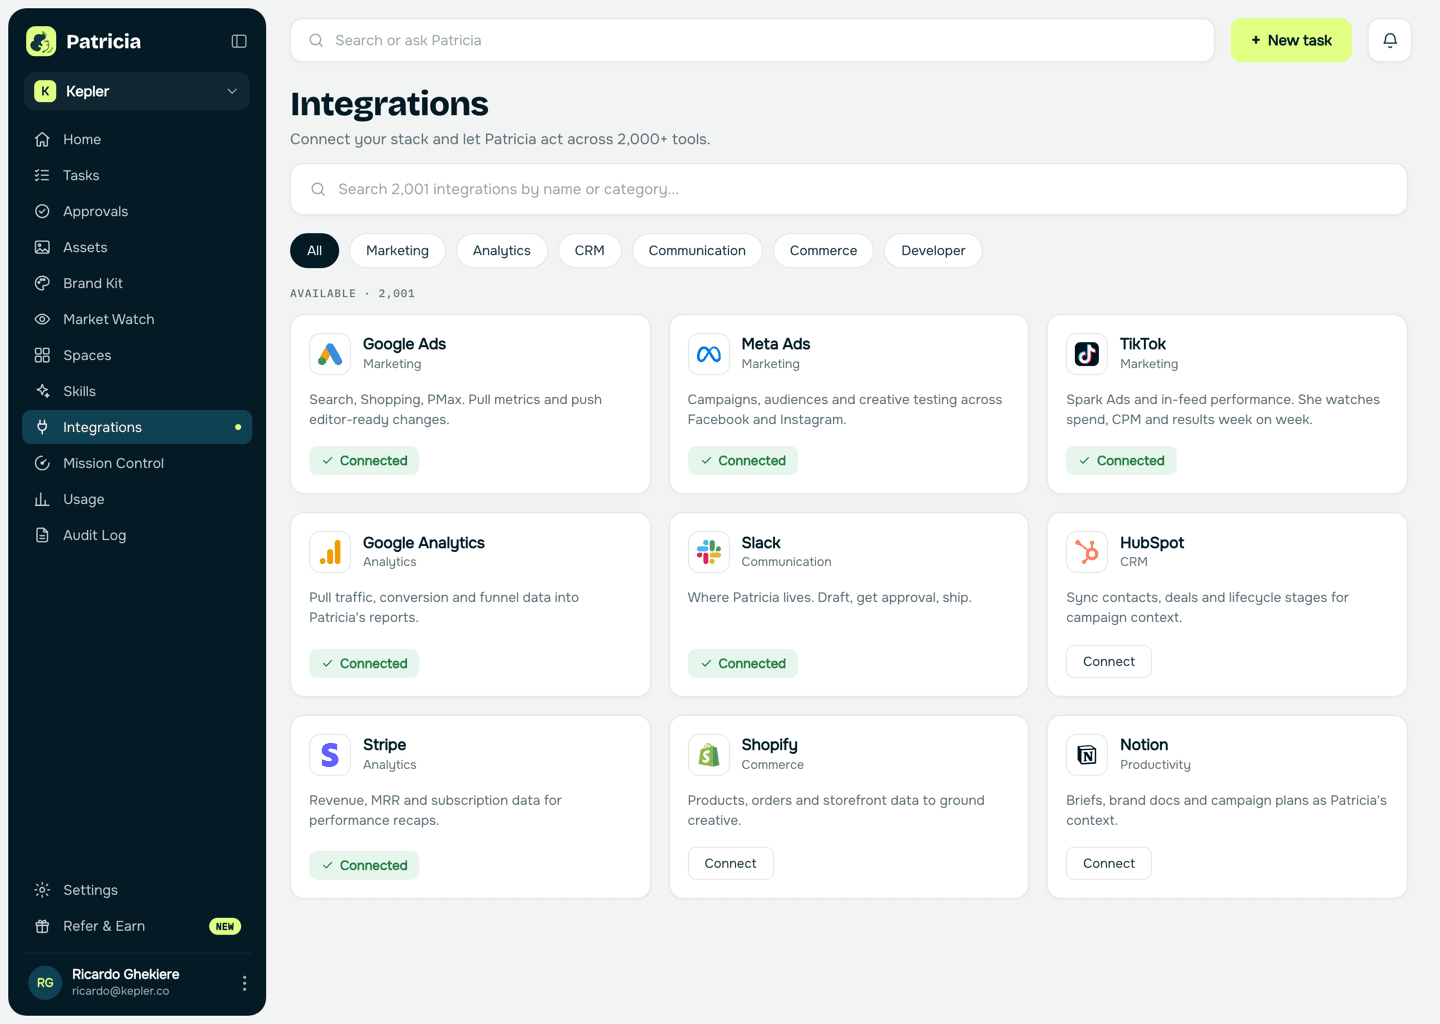
Task: Click the TikTok logo
Action: 1087,354
